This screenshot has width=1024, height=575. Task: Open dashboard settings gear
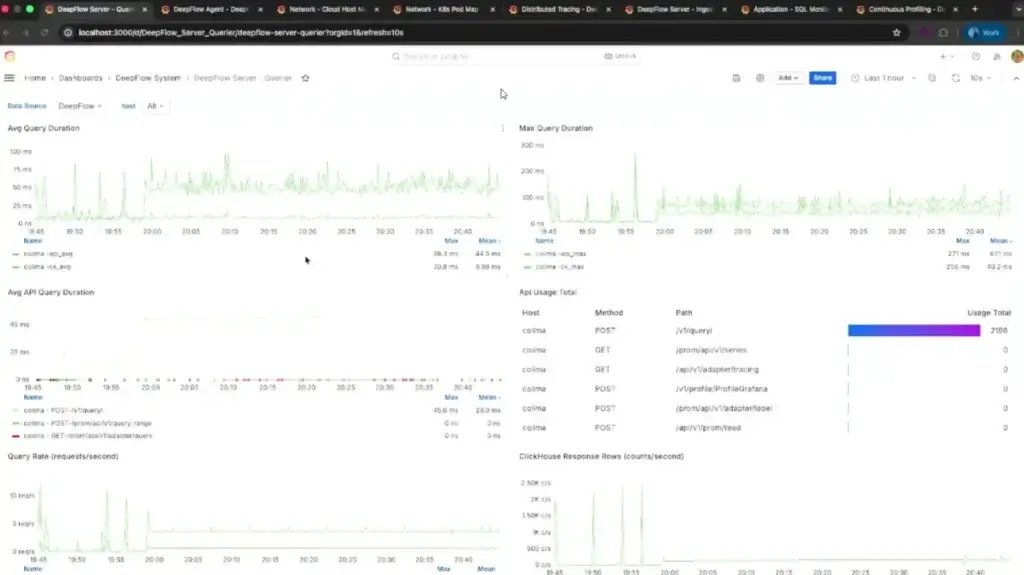[760, 78]
